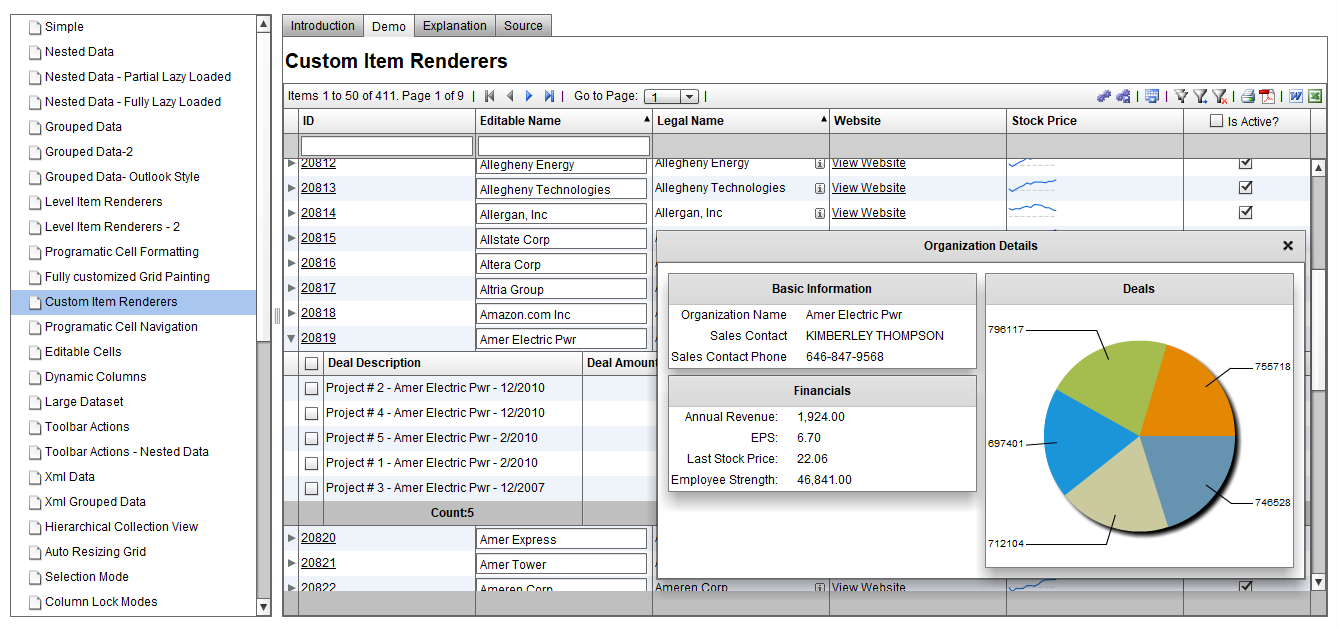Expand row 20818 details
The image size is (1338, 628).
[x=292, y=313]
